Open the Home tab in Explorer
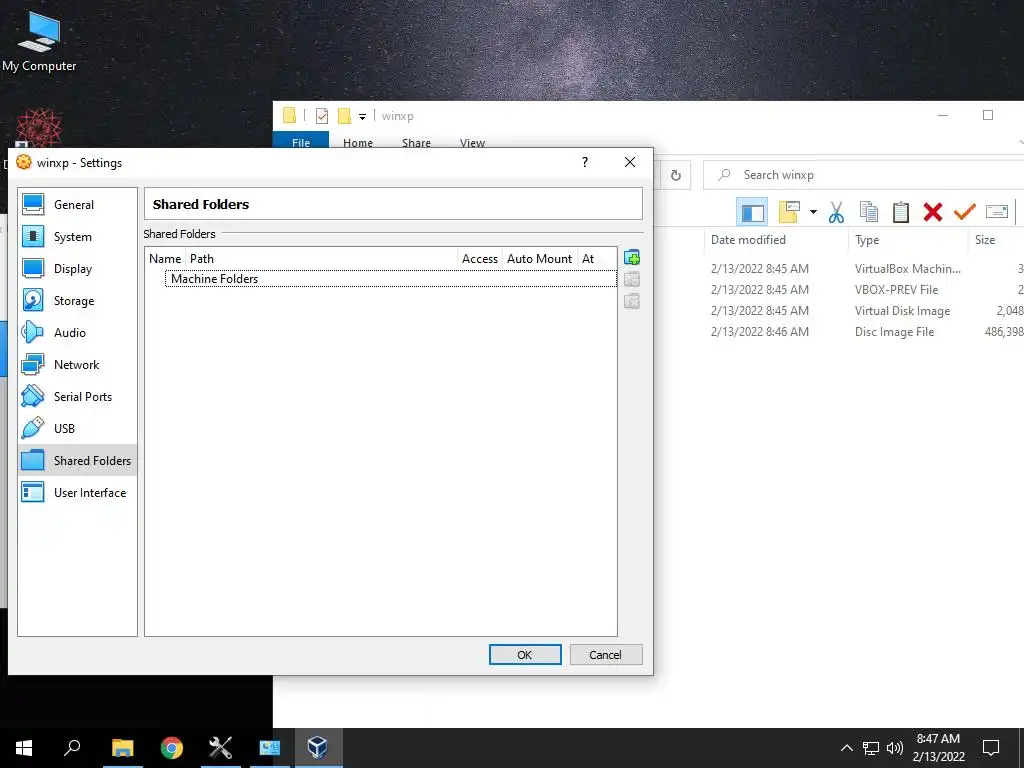 pyautogui.click(x=358, y=142)
